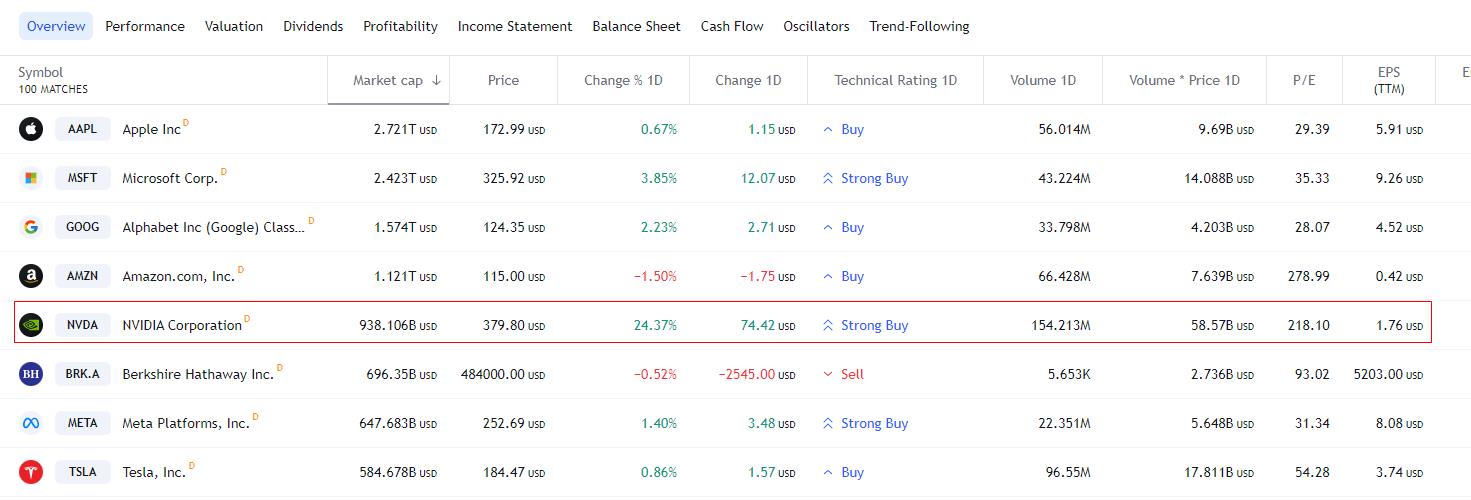
Task: Open the Cash Flow tab
Action: (x=732, y=26)
